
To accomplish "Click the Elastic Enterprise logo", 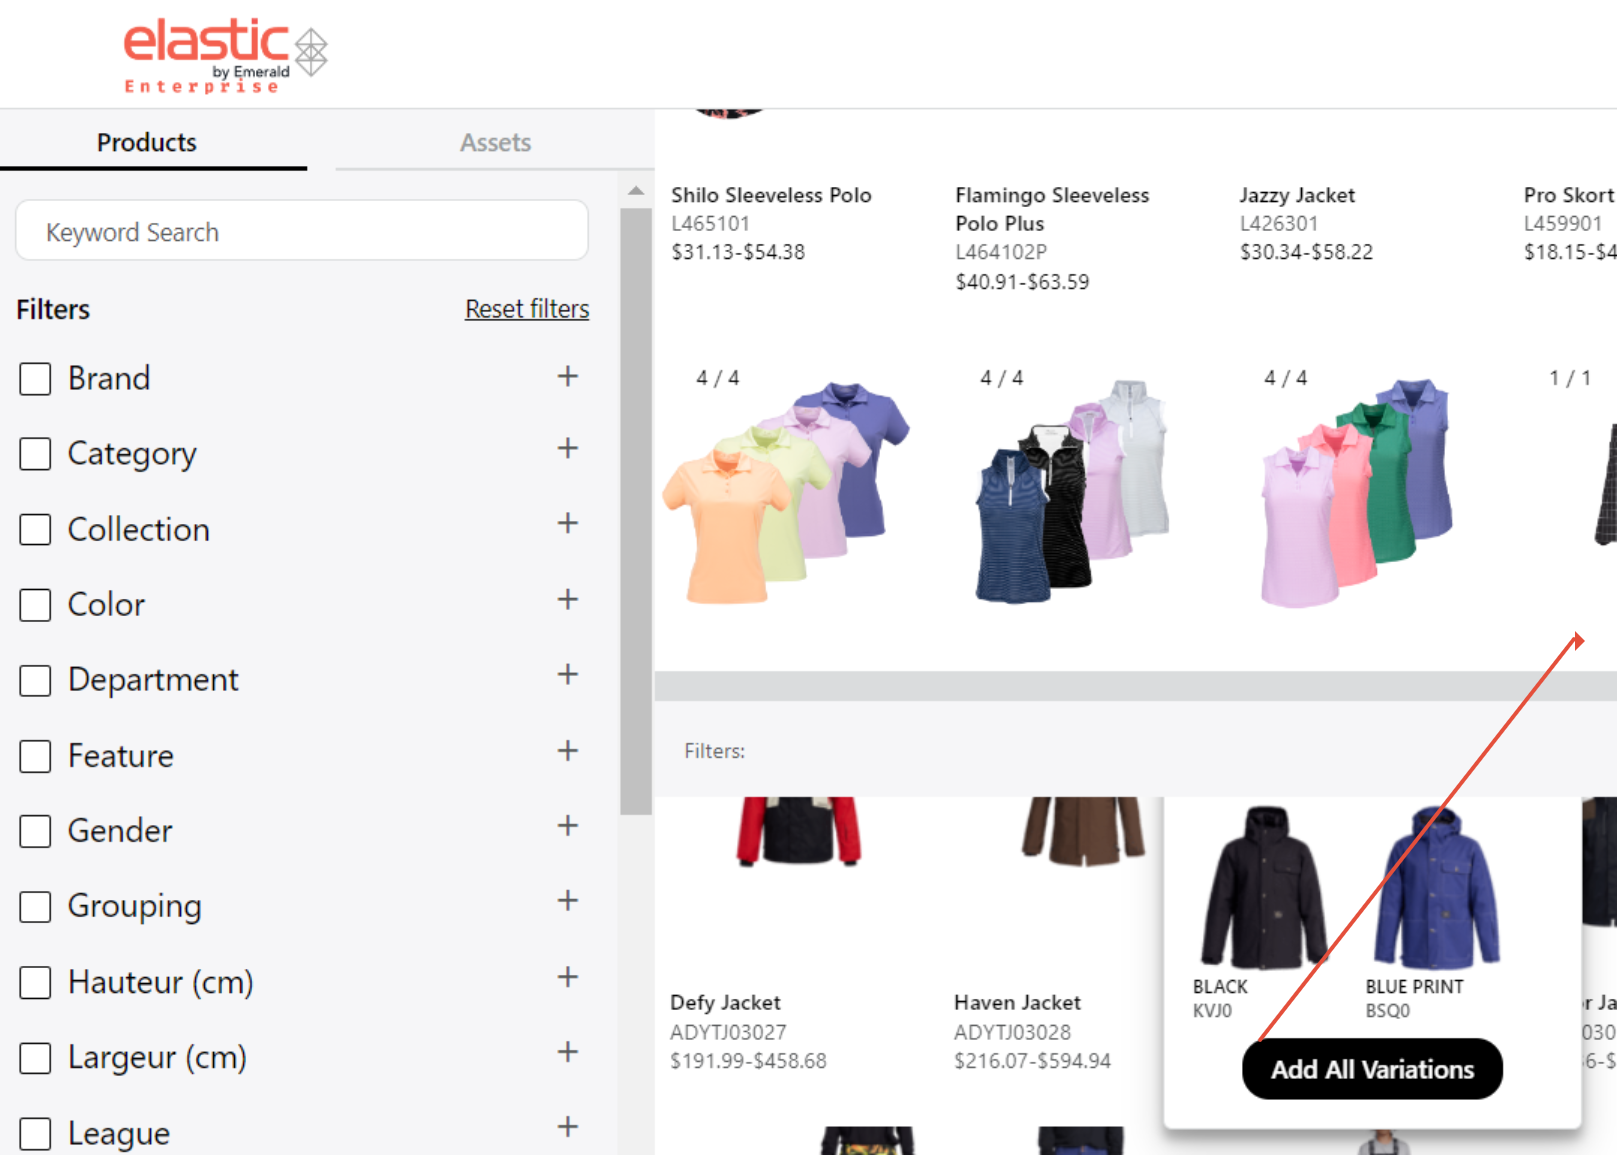I will click(225, 55).
